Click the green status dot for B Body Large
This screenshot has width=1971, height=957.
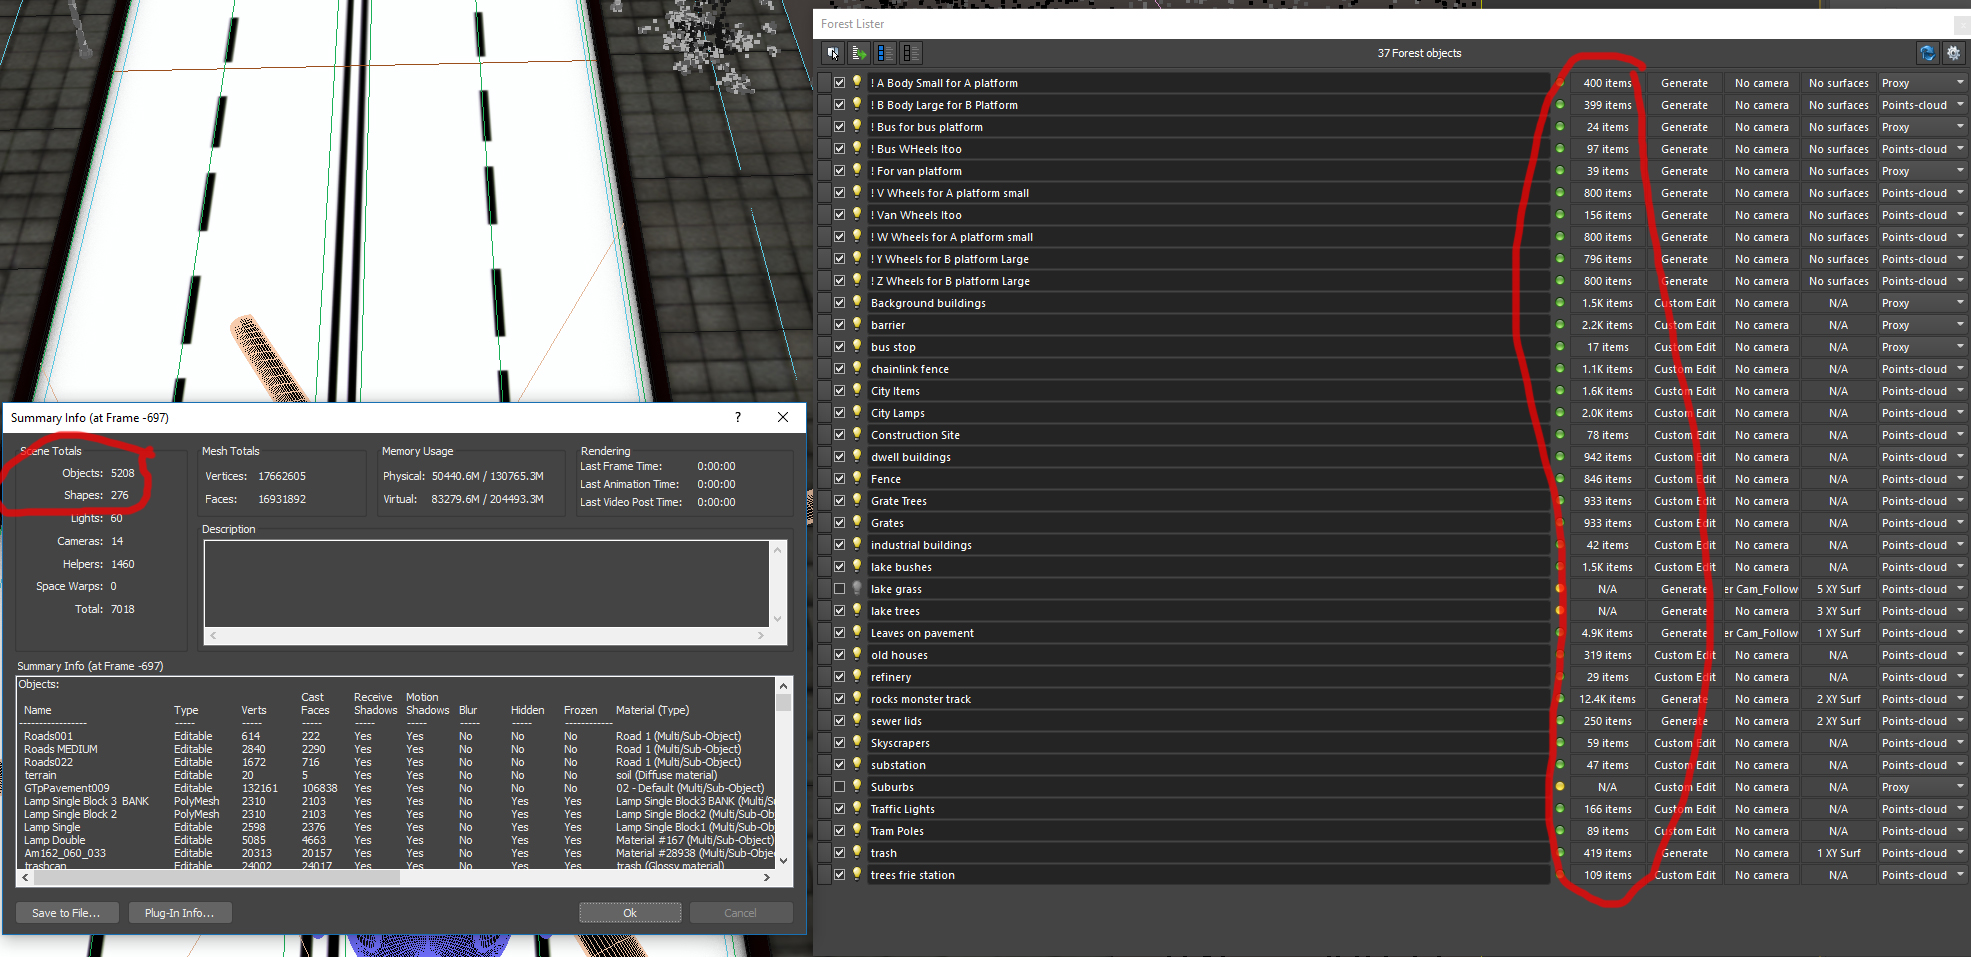[x=1559, y=105]
